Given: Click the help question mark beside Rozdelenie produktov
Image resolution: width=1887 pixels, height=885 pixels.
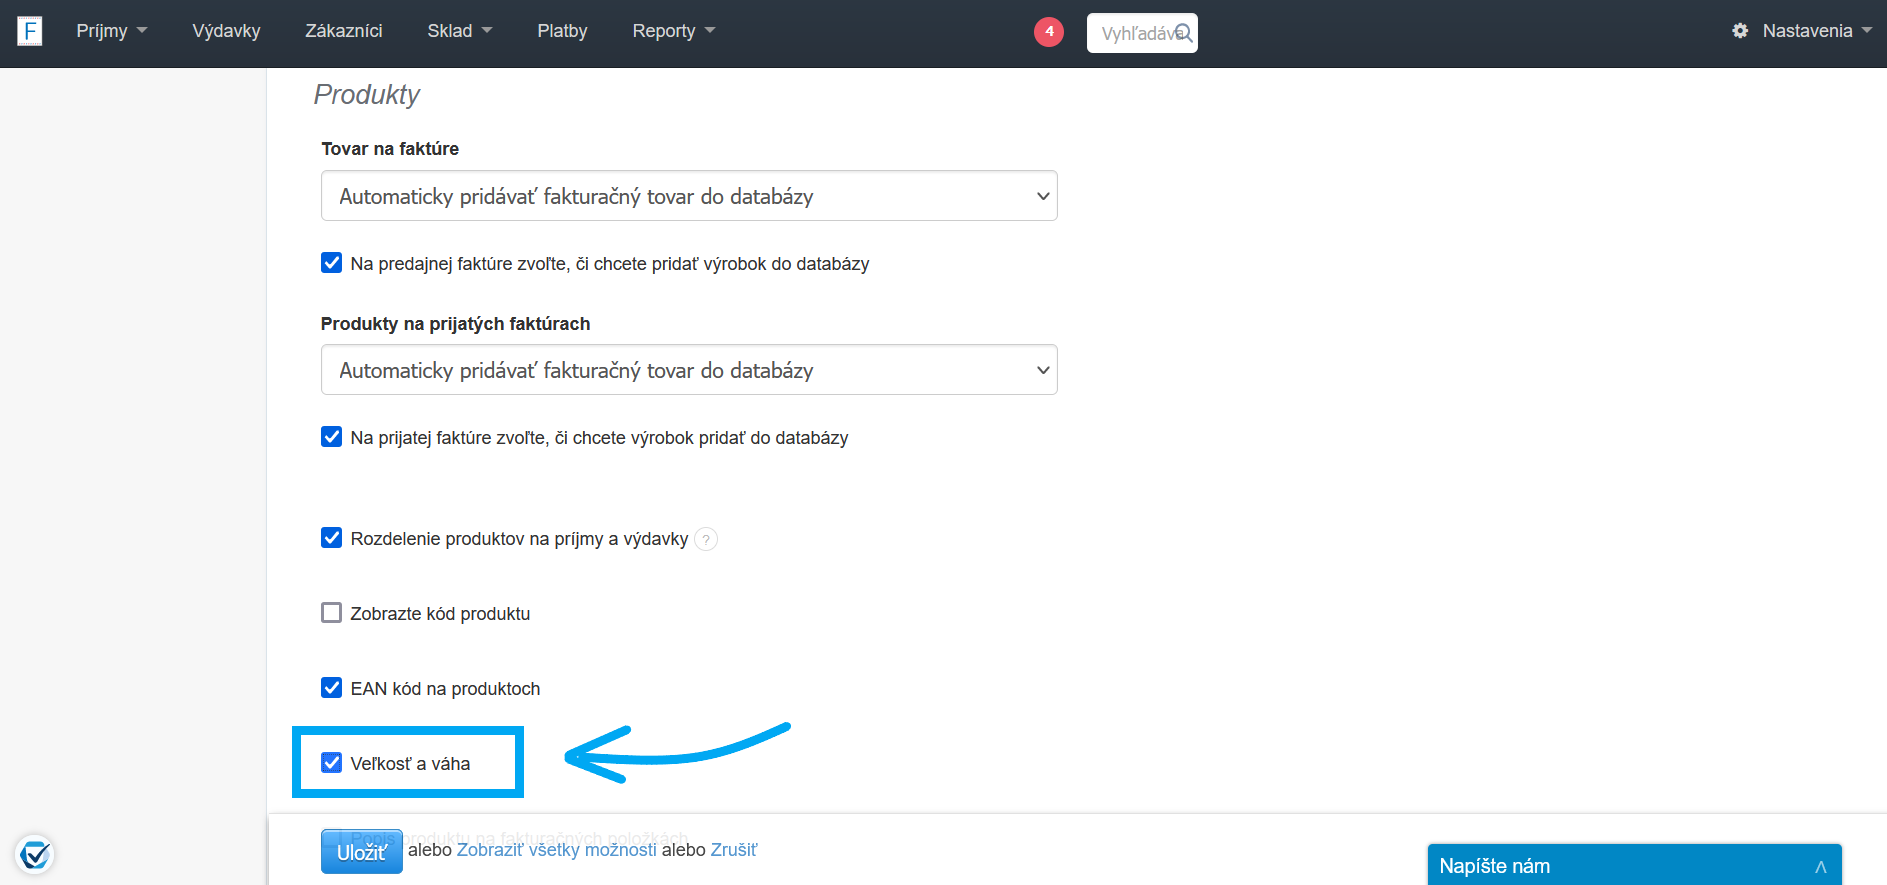Looking at the screenshot, I should tap(706, 540).
